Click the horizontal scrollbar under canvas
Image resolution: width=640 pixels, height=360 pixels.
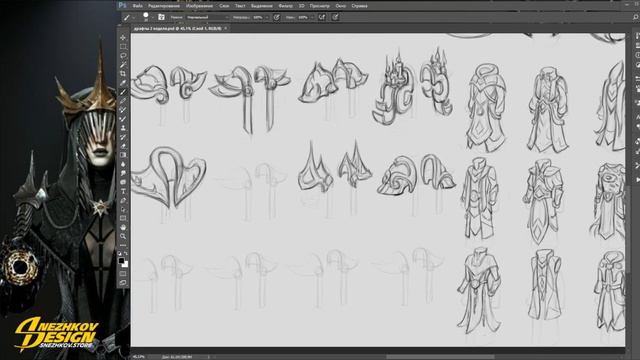(440, 357)
